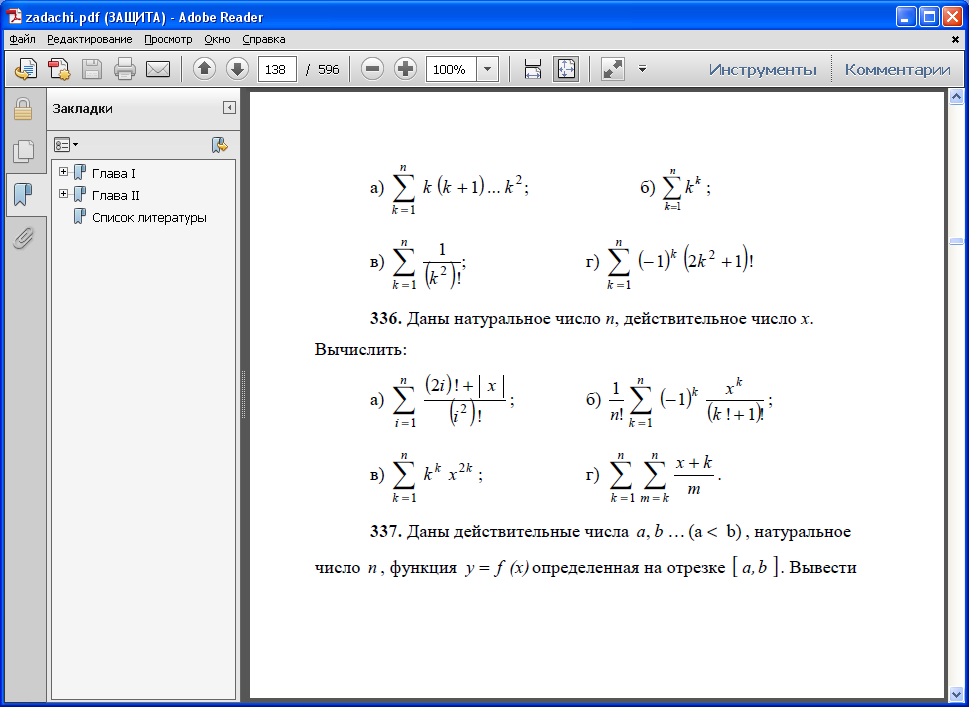Screen dimensions: 969x707
Task: Click the Adobe Reader title bar icon
Action: tap(14, 17)
